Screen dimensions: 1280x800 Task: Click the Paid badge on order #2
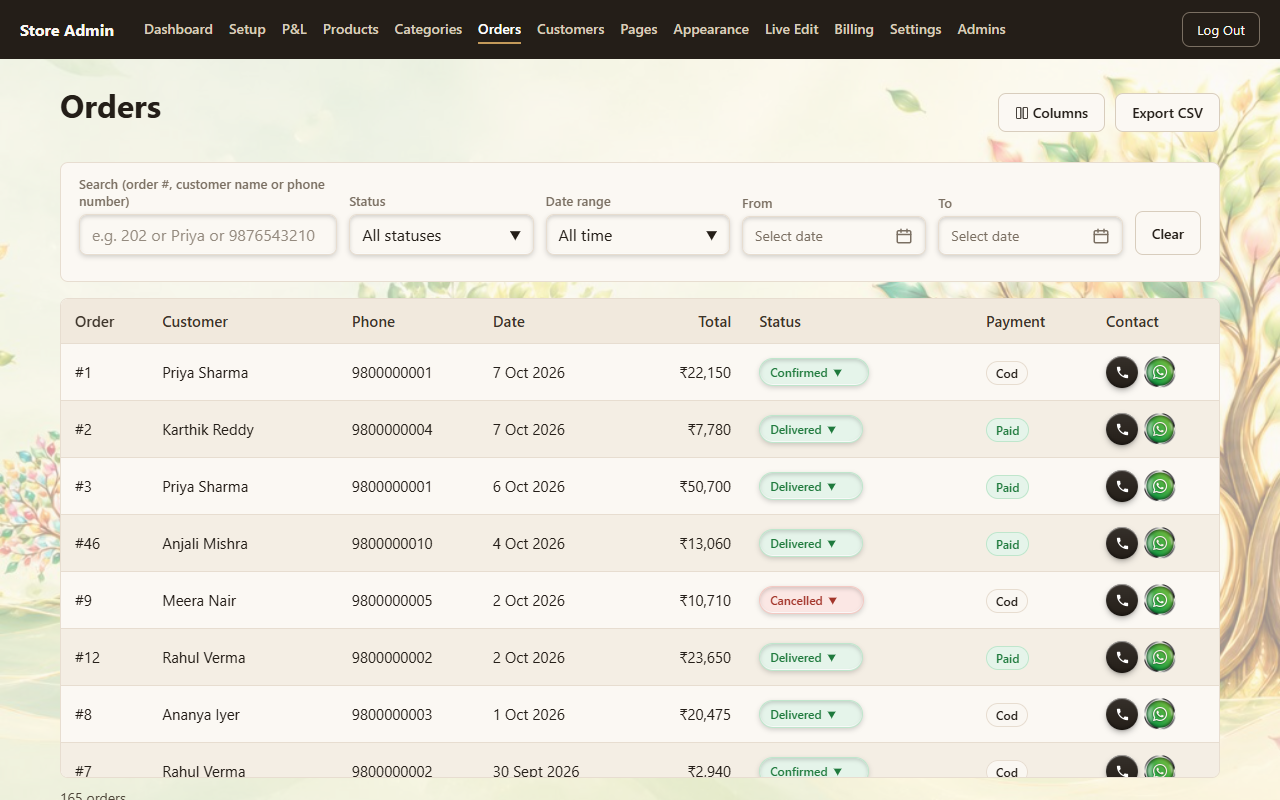click(1007, 431)
